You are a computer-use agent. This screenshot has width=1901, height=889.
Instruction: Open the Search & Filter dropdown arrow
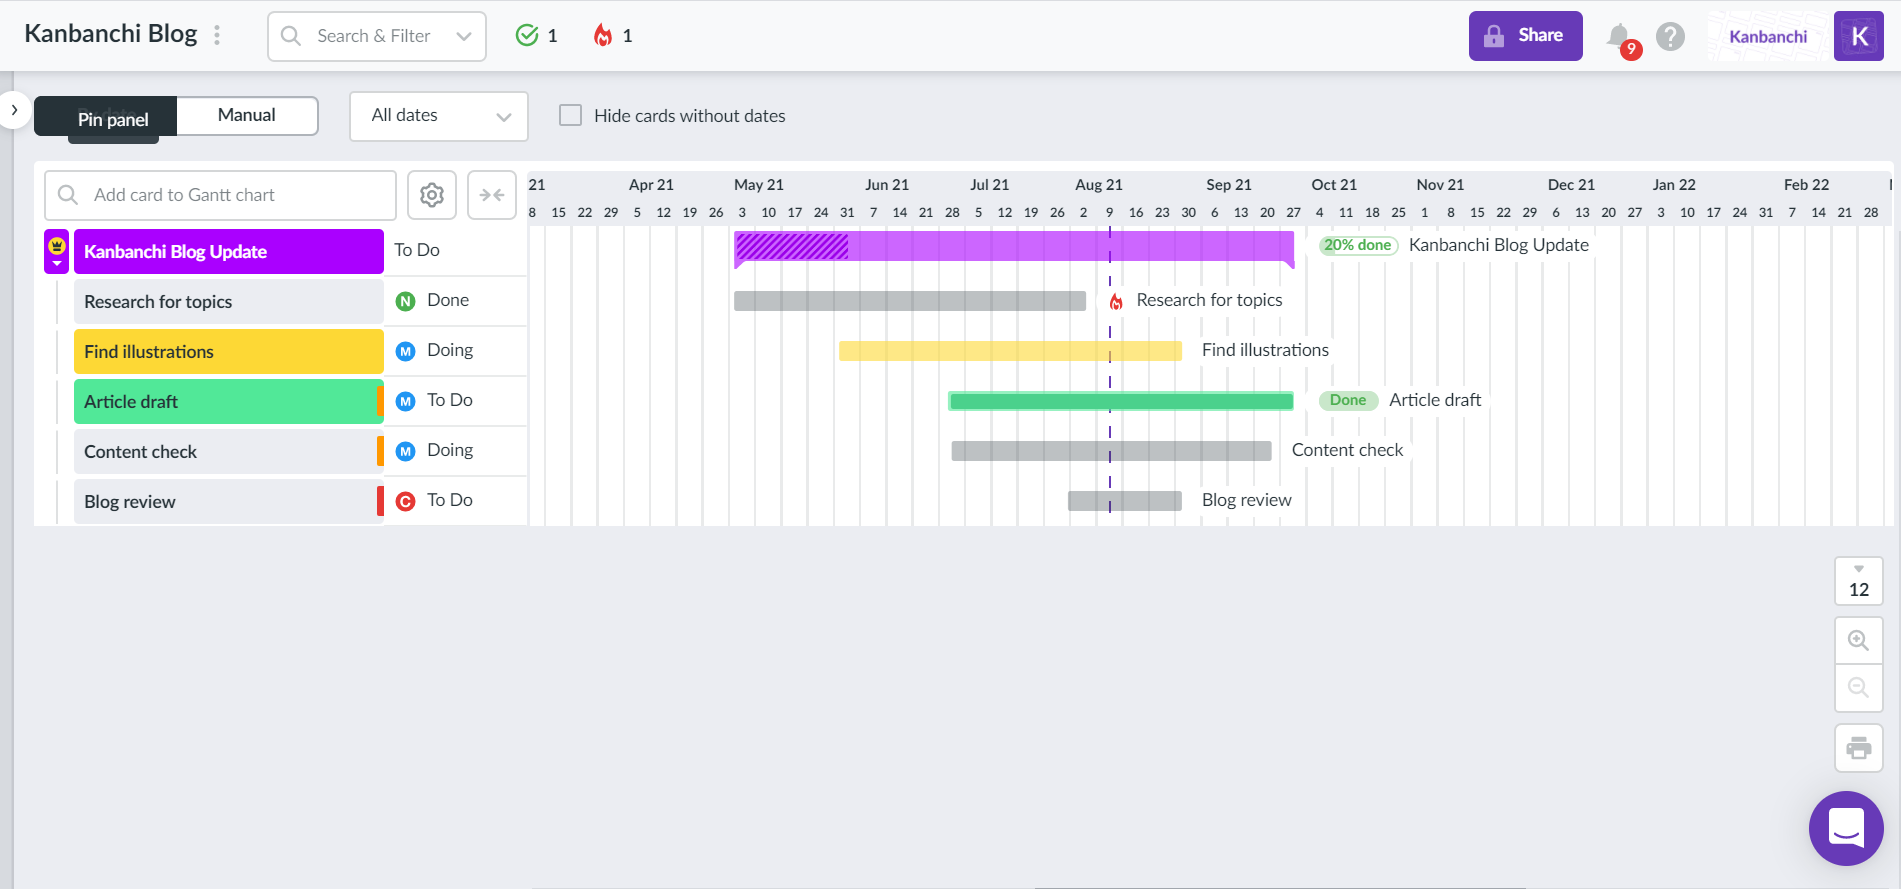pyautogui.click(x=464, y=36)
